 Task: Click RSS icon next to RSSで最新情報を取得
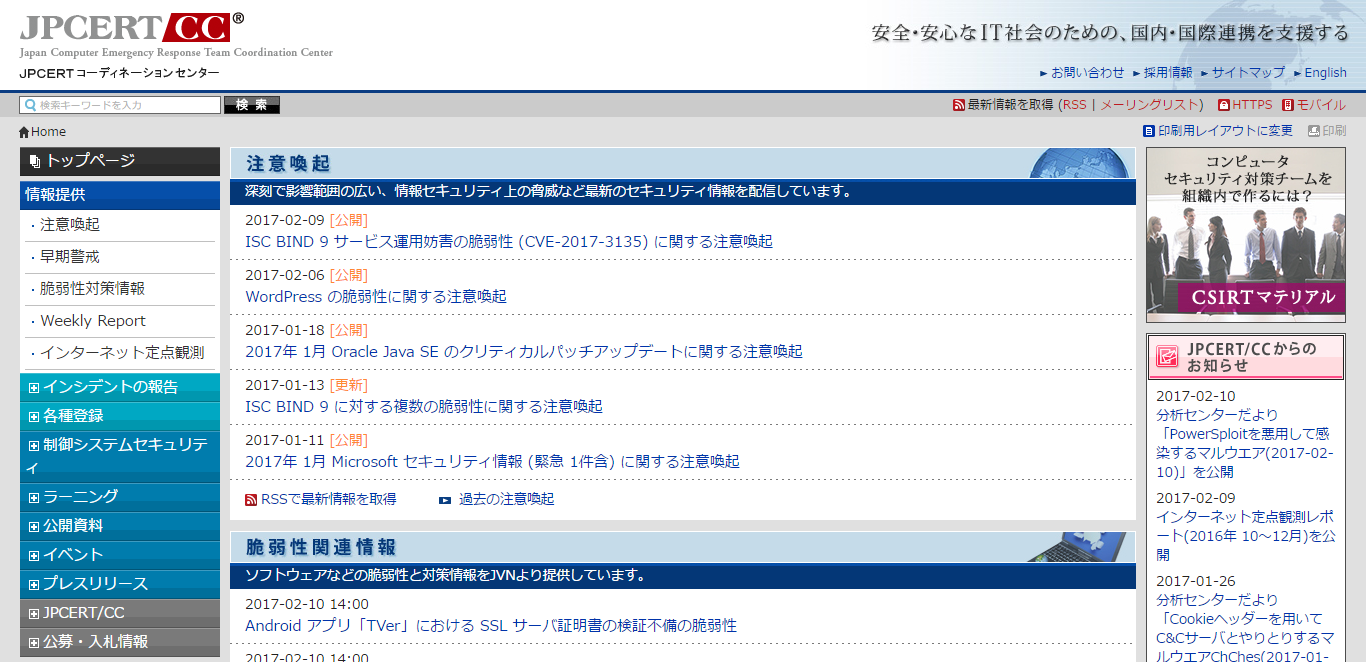(x=251, y=500)
